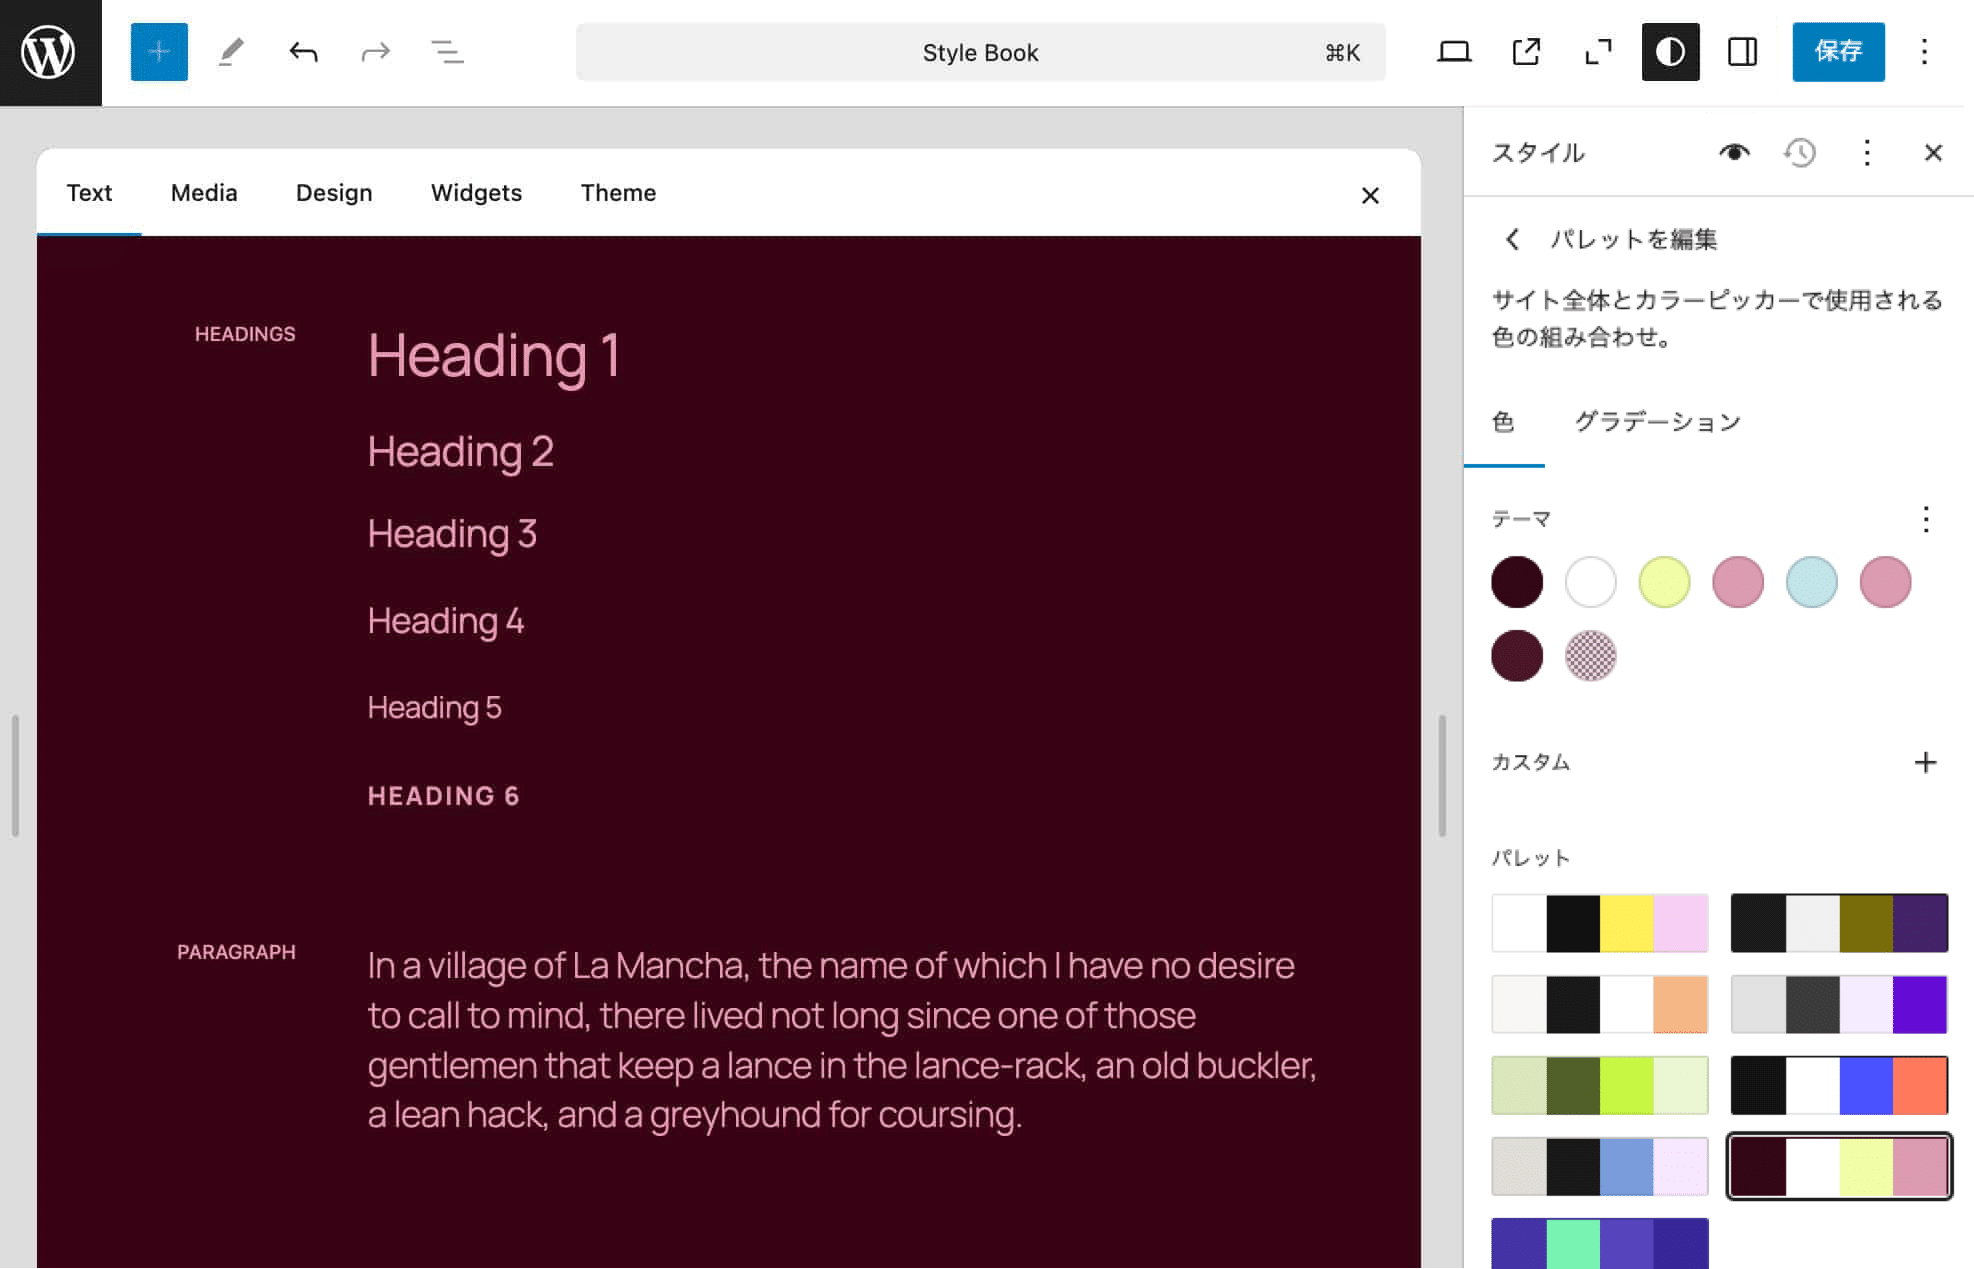This screenshot has width=1974, height=1269.
Task: Select the pale yellow theme color swatch
Action: 1664,582
